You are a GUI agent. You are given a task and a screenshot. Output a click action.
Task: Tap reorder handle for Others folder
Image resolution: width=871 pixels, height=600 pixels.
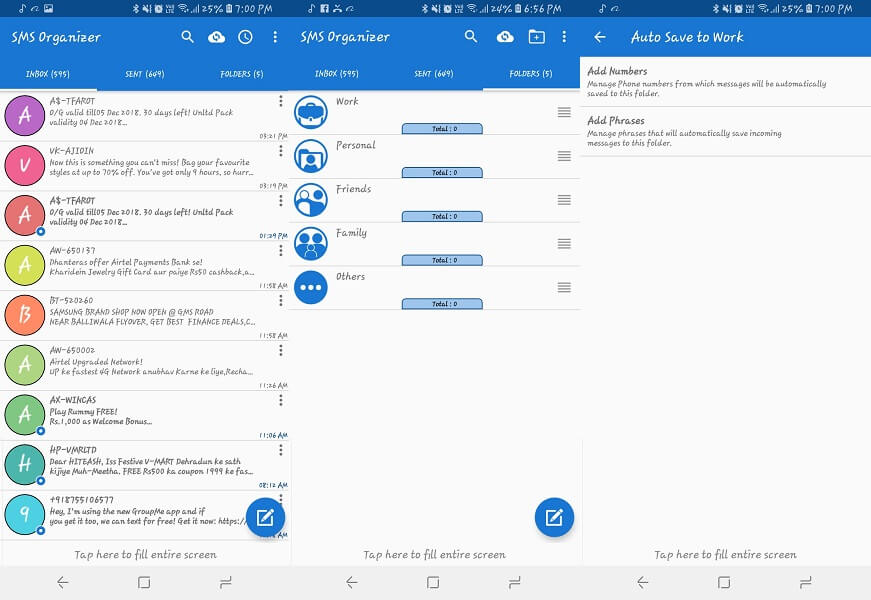click(x=564, y=287)
